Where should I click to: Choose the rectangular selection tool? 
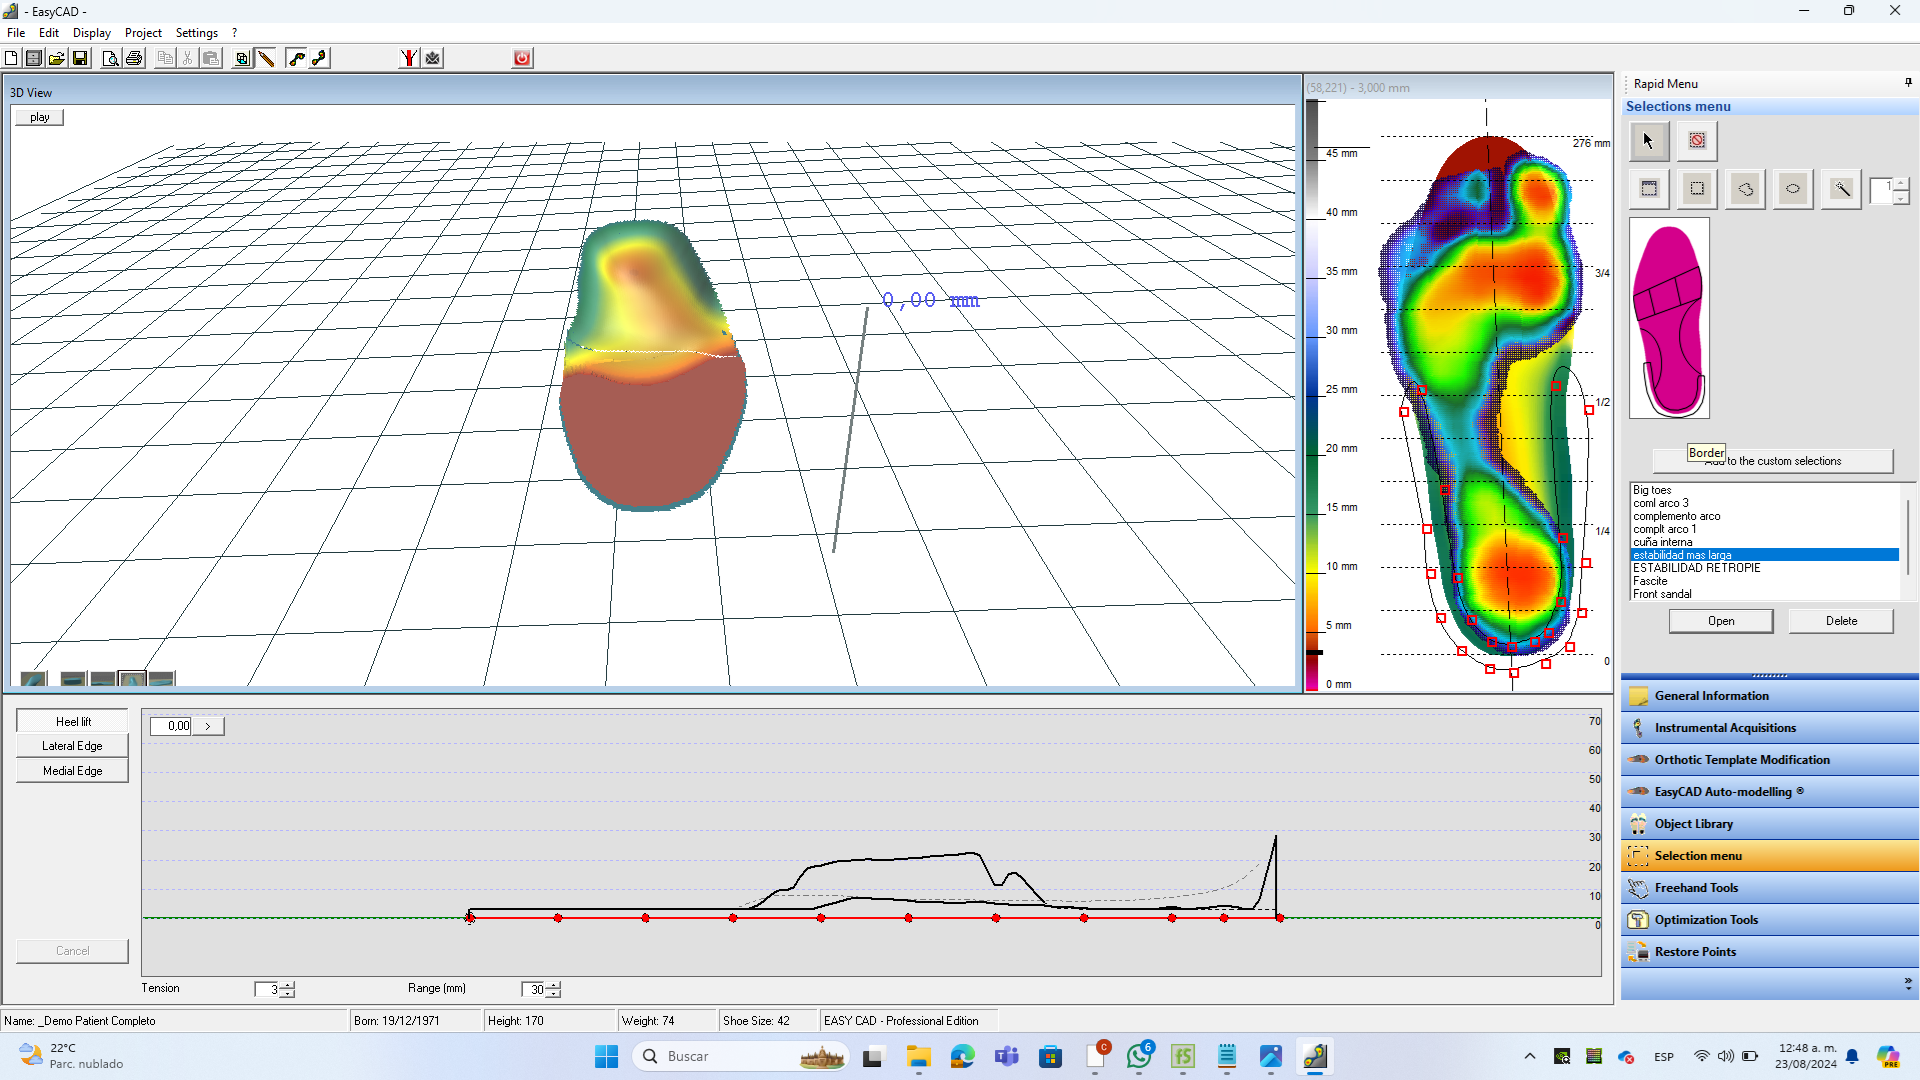[1697, 189]
